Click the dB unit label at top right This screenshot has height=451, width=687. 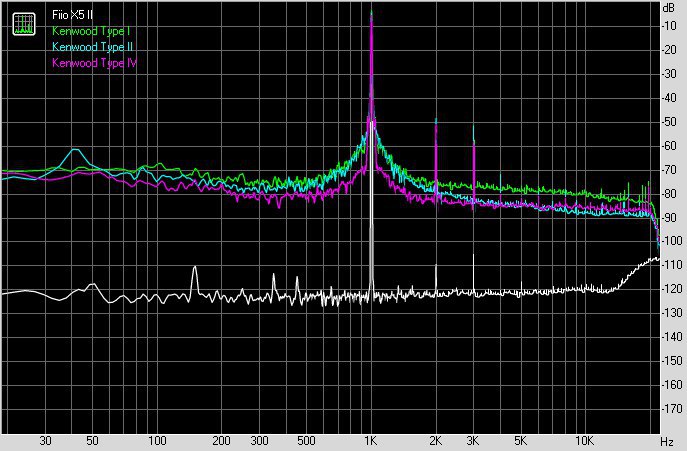click(669, 7)
